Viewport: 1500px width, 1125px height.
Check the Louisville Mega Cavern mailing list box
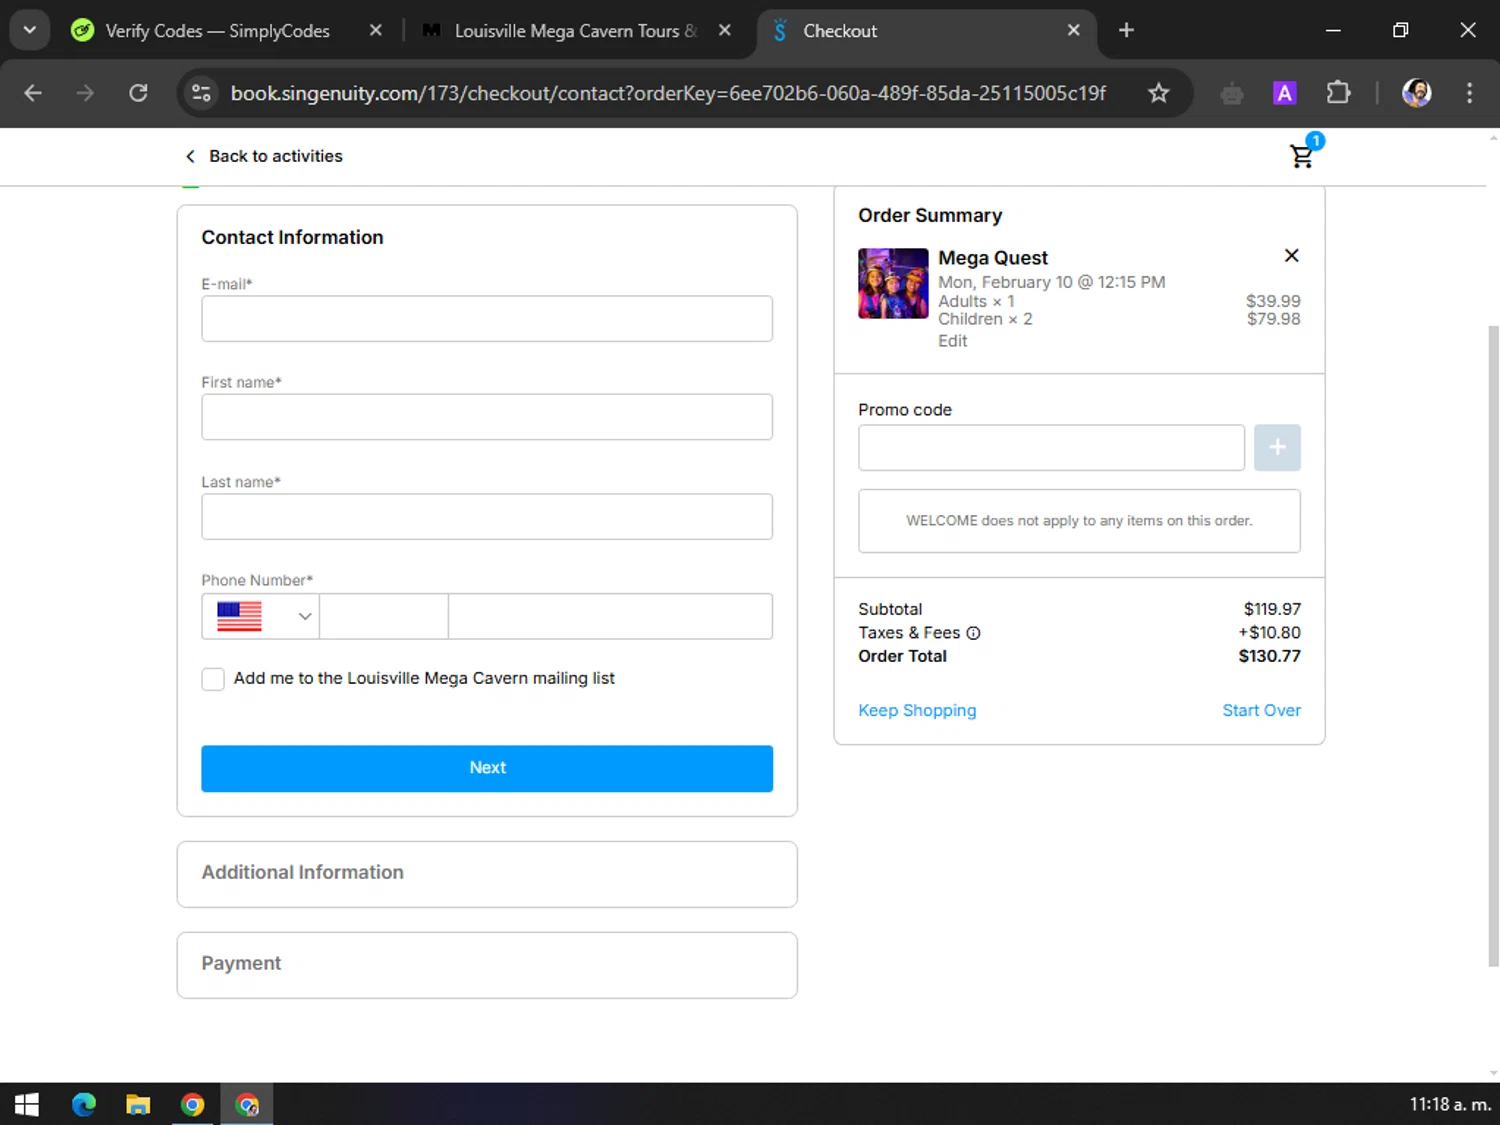213,679
